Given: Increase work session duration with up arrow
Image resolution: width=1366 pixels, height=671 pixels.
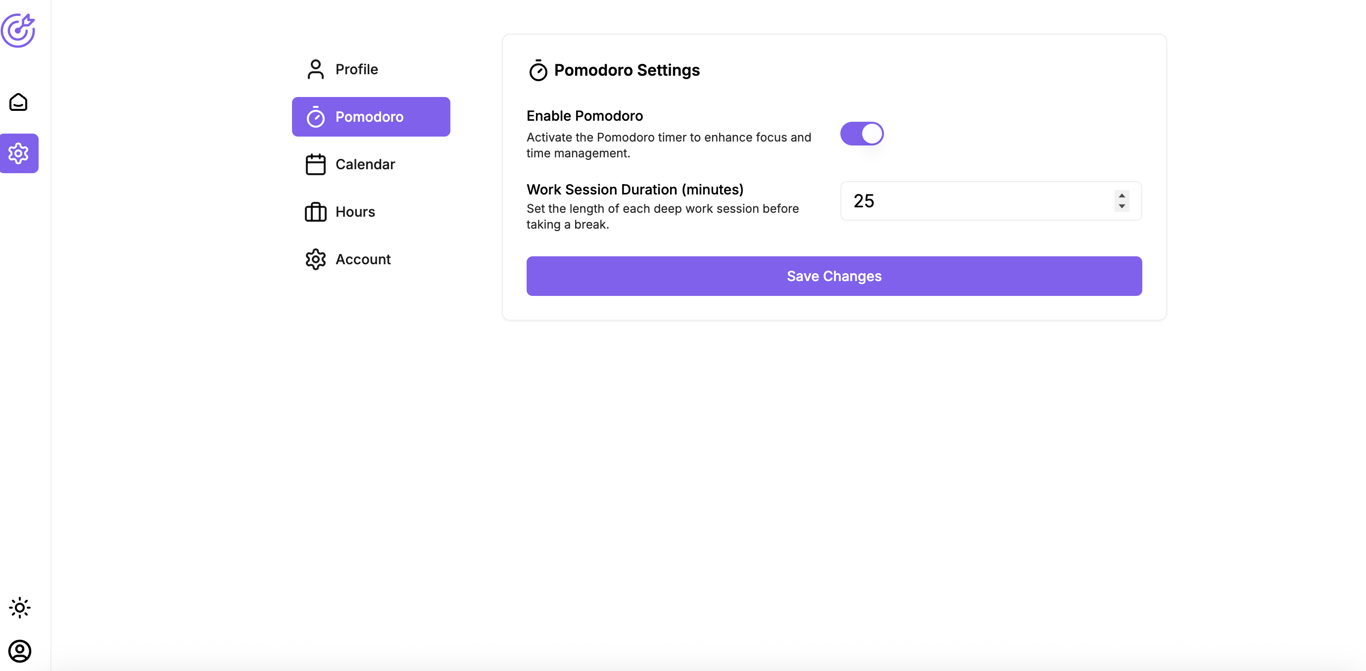Looking at the screenshot, I should (x=1122, y=196).
